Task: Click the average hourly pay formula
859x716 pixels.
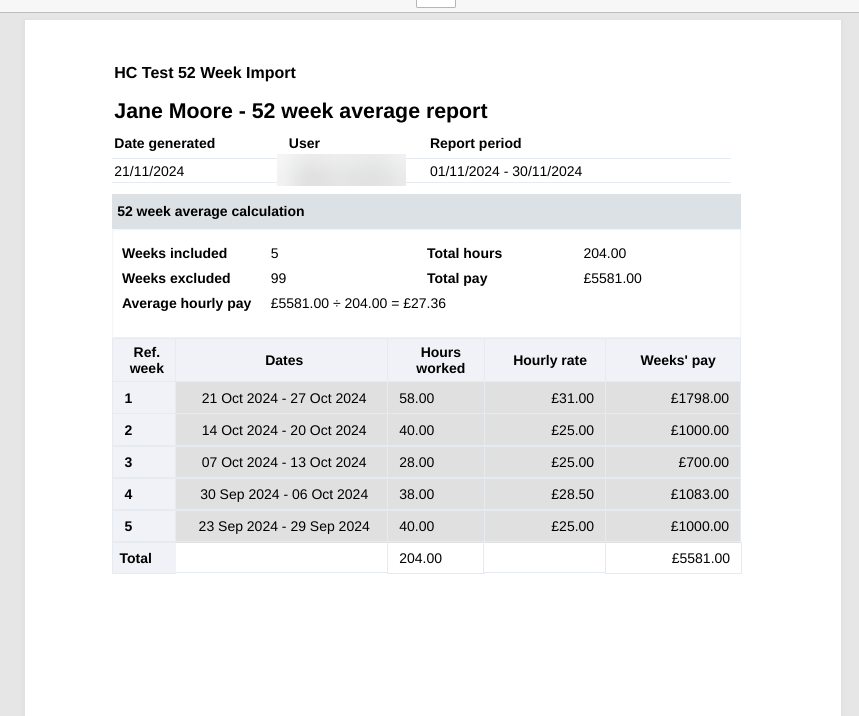Action: pos(358,304)
